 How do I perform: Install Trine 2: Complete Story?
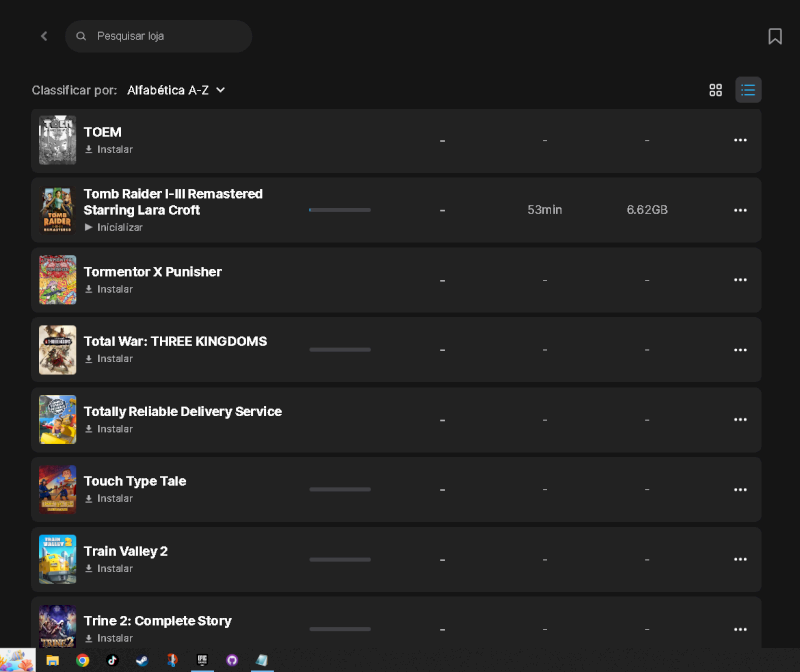[109, 638]
